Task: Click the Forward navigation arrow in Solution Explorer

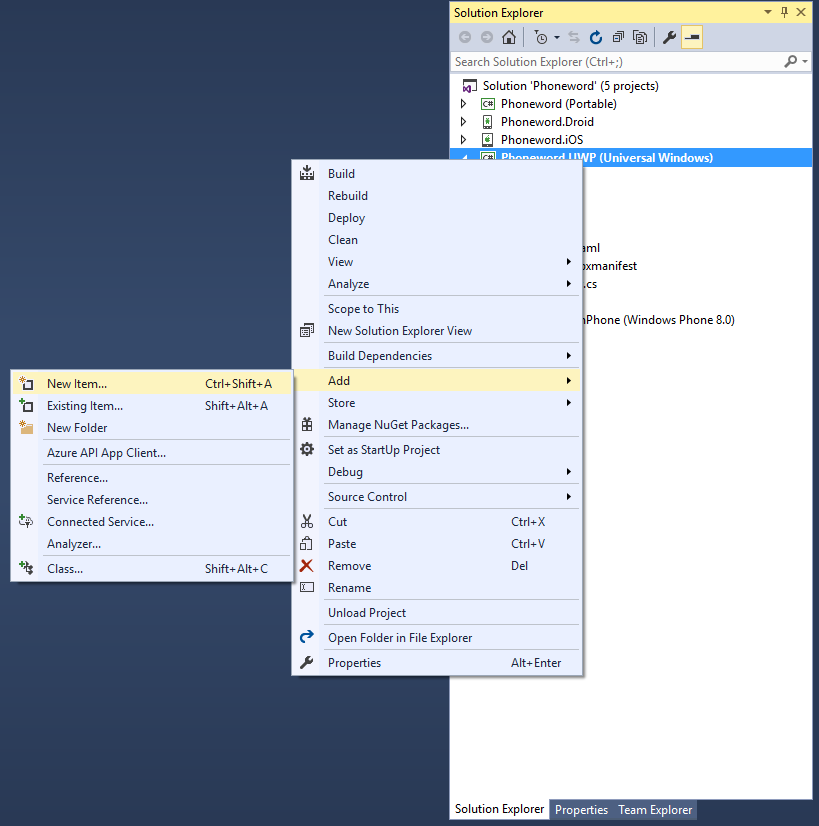Action: coord(487,37)
